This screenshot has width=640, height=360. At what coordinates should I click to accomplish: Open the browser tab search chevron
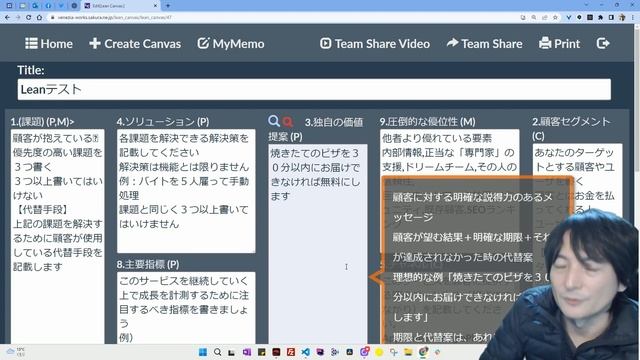coord(586,5)
